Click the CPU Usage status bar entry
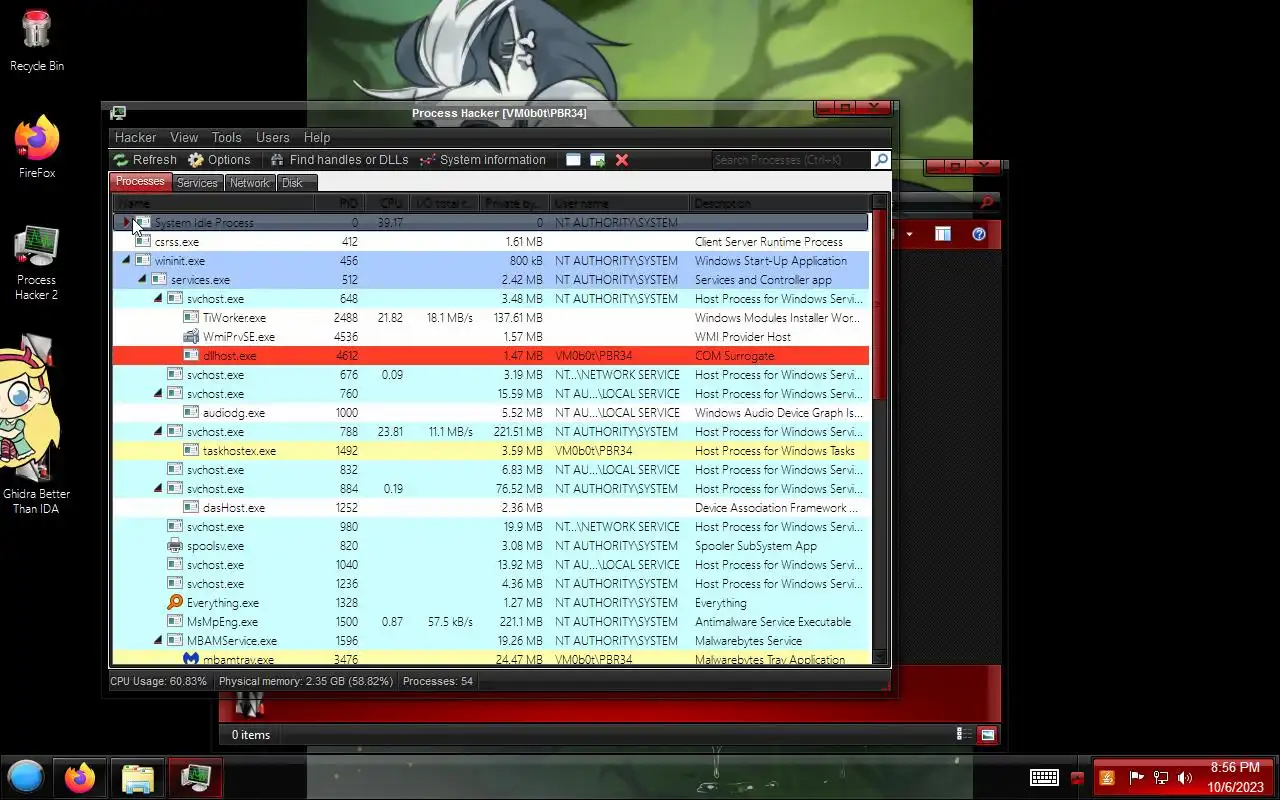Viewport: 1280px width, 800px height. (159, 681)
